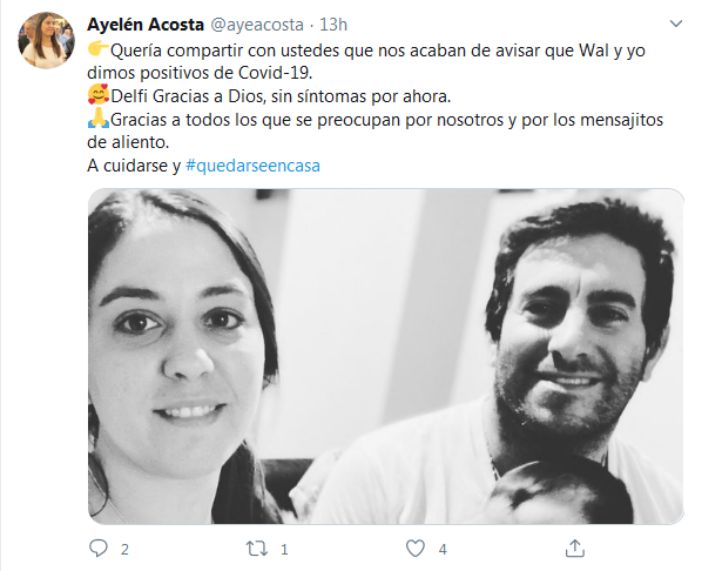The height and width of the screenshot is (571, 702).
Task: Click the reply count number 2
Action: [124, 550]
